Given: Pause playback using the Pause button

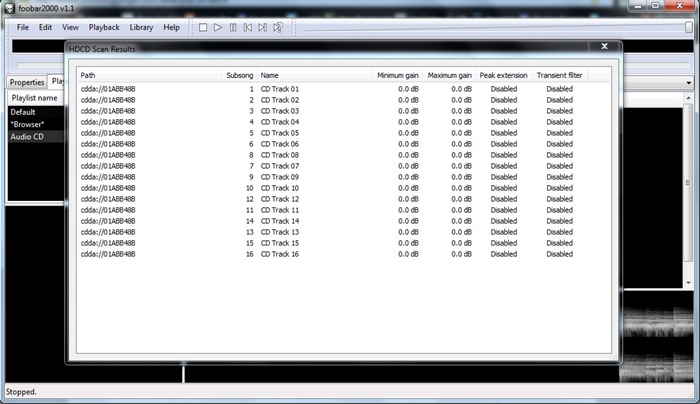Looking at the screenshot, I should point(233,28).
